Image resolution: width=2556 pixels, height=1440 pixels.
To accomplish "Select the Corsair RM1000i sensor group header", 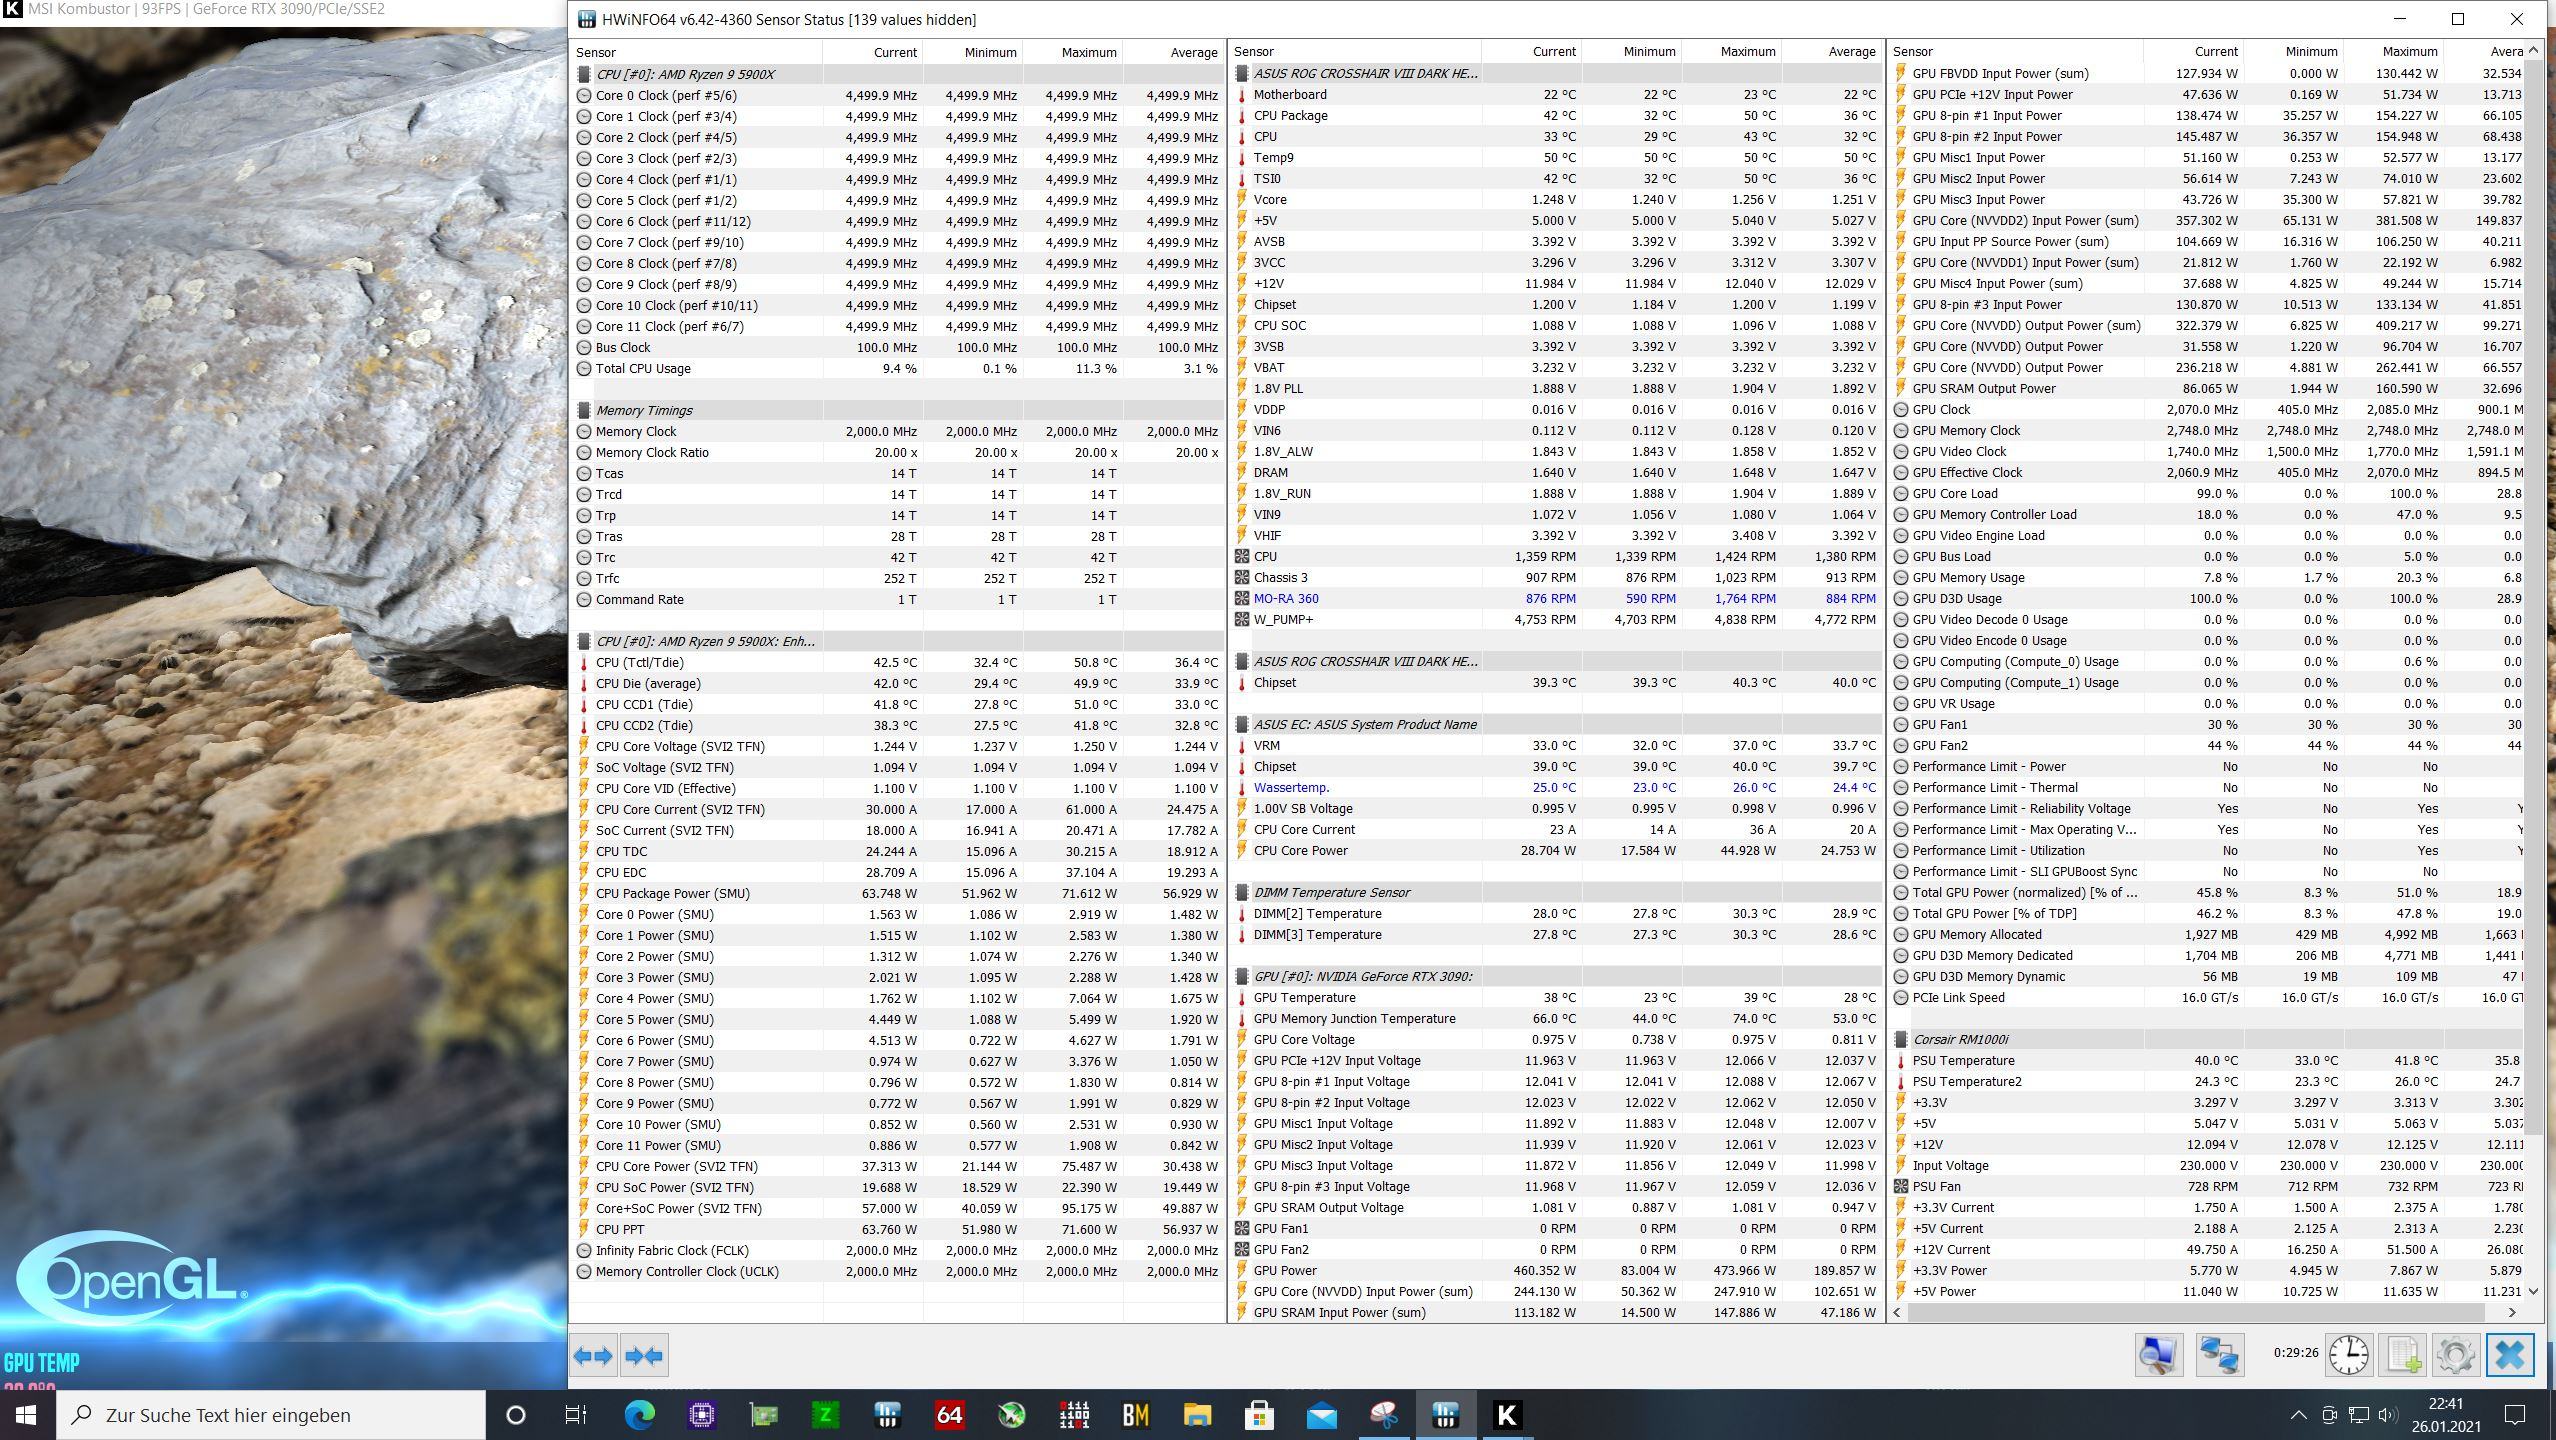I will tap(1960, 1040).
